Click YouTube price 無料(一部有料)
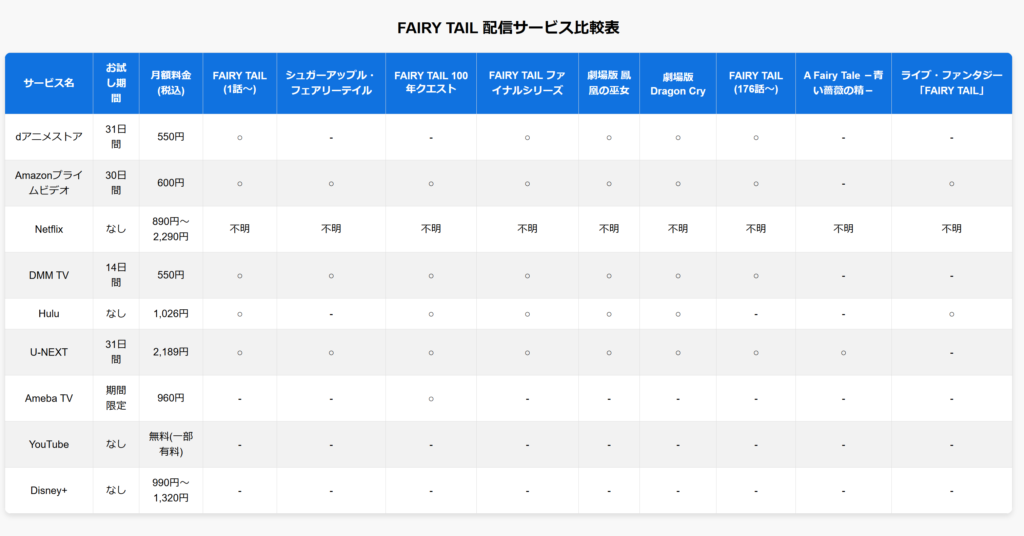Screen dimensions: 1024x536 pyautogui.click(x=170, y=444)
